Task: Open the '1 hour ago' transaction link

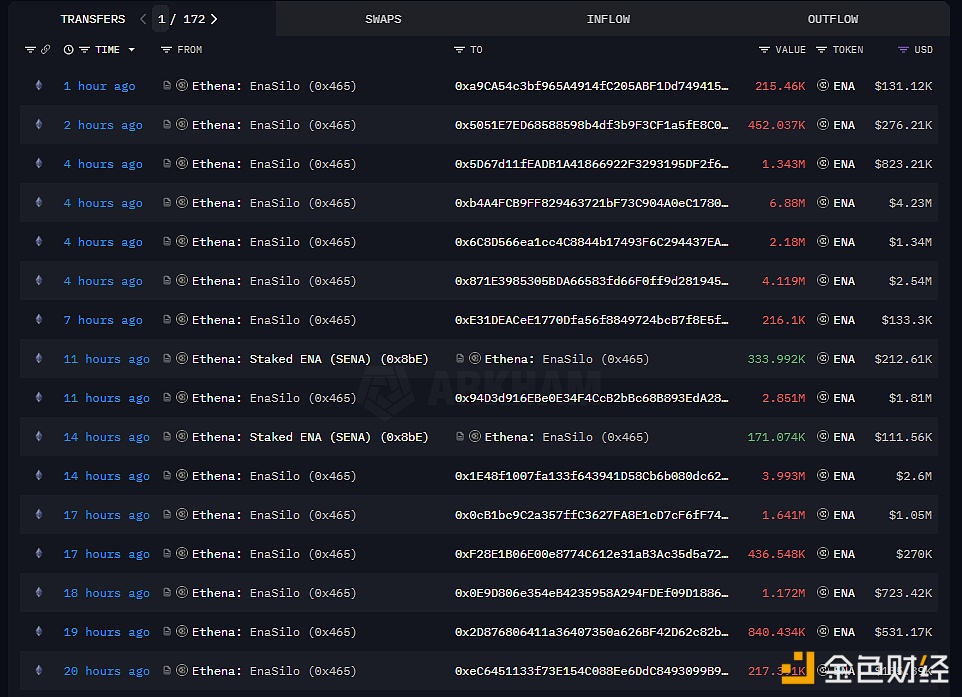Action: pyautogui.click(x=99, y=86)
